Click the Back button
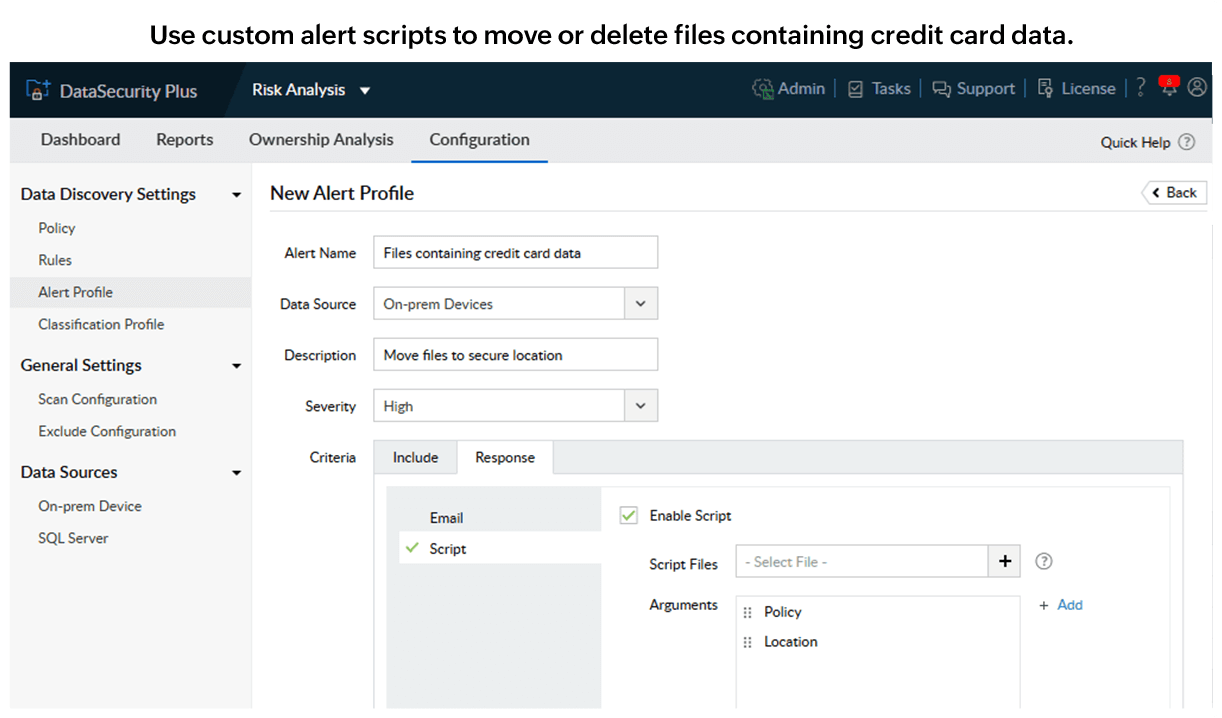This screenshot has height=718, width=1222. tap(1174, 193)
